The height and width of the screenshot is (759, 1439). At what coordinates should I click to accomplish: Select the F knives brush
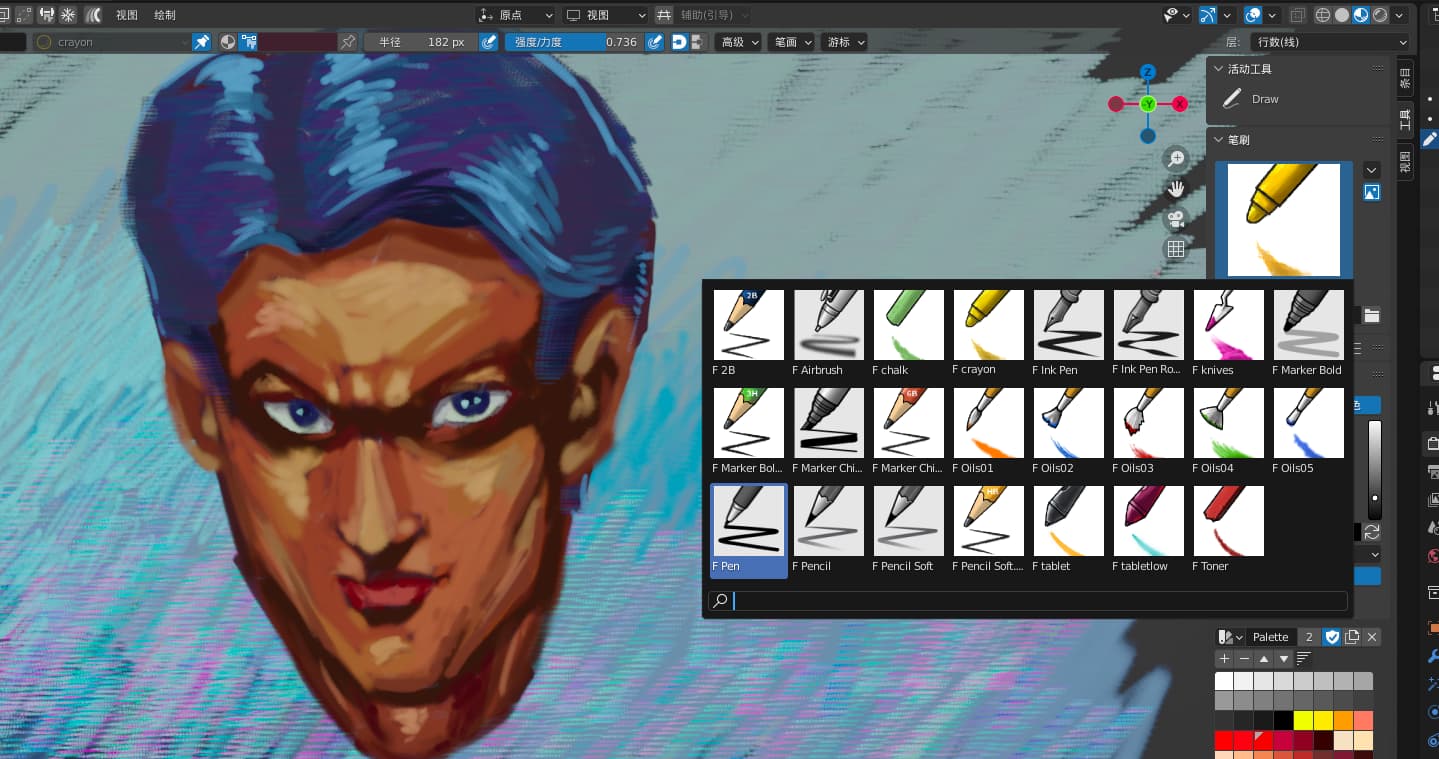pyautogui.click(x=1228, y=326)
